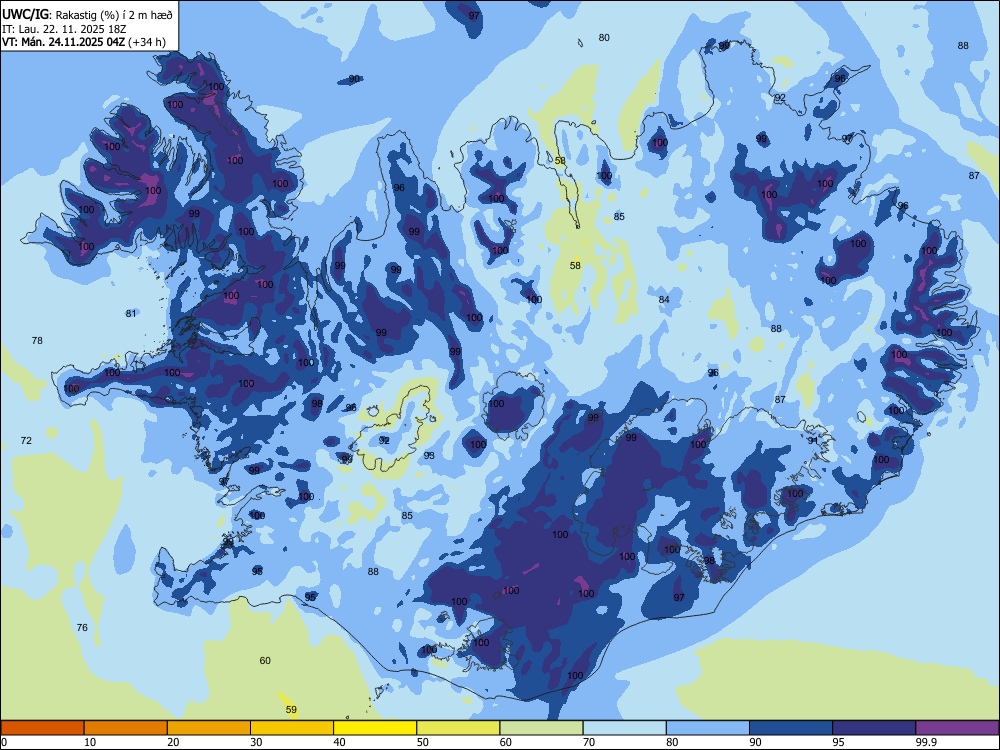The width and height of the screenshot is (1000, 750).
Task: Pick the purple legend swatch above 99.9
Action: click(x=957, y=728)
